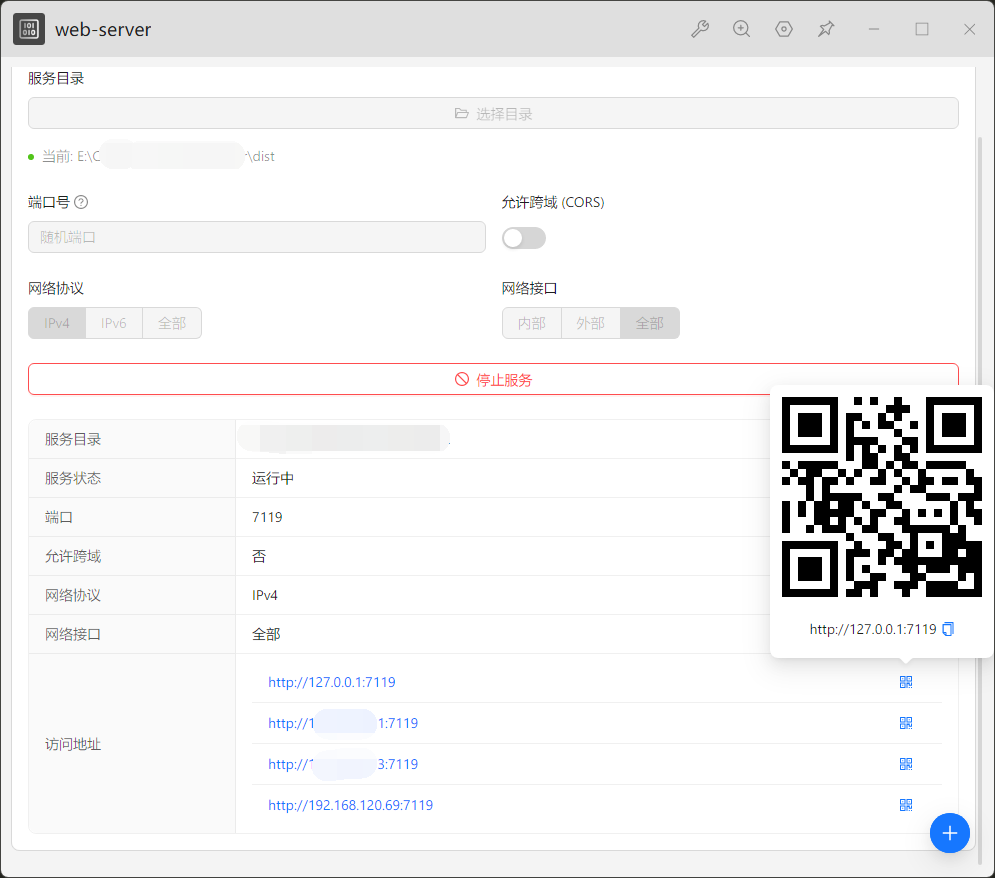Select IPv6 network protocol
This screenshot has width=995, height=878.
(114, 323)
